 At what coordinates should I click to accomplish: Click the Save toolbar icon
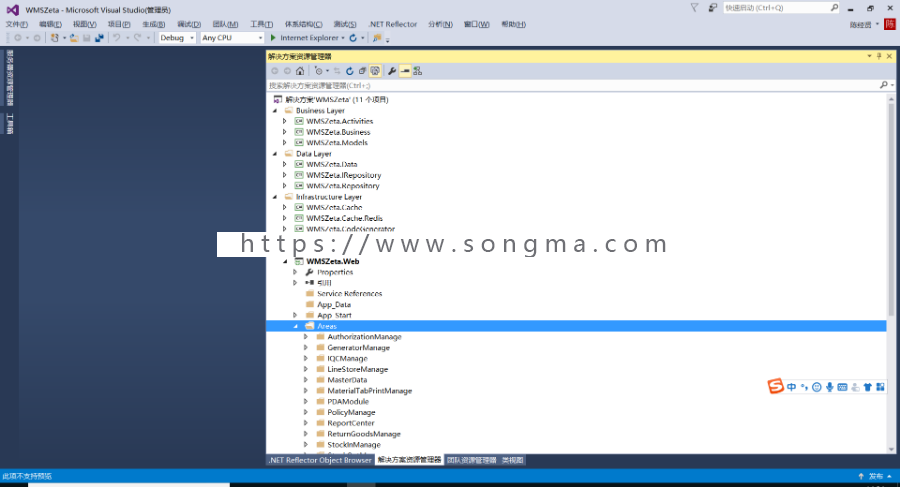(x=87, y=38)
